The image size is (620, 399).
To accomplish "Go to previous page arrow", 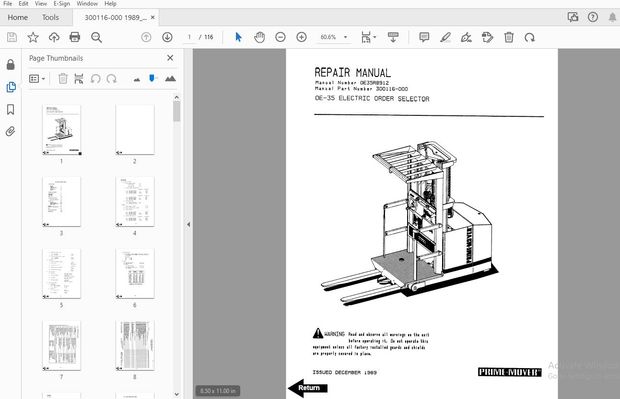I will tap(146, 37).
